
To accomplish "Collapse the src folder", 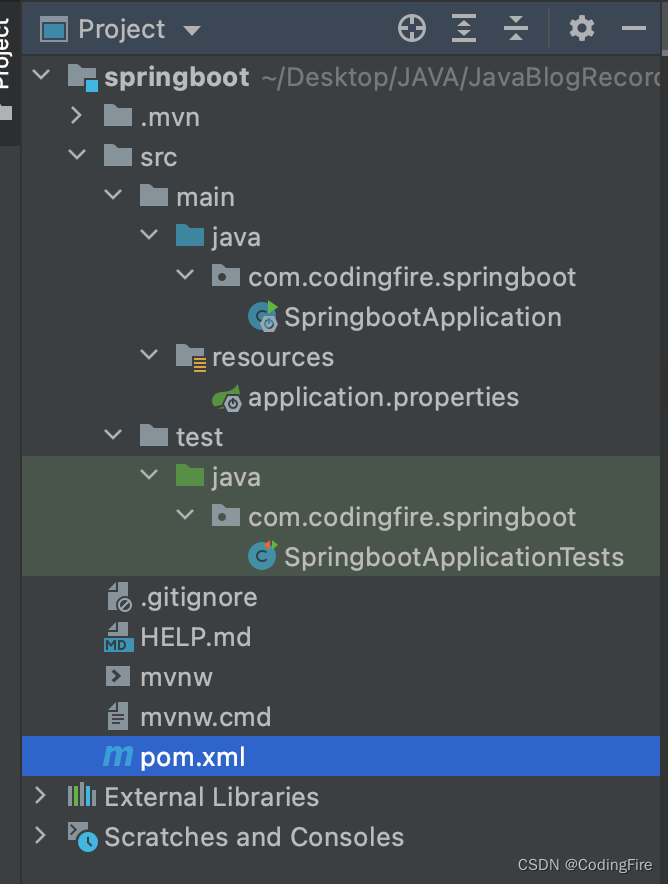I will (77, 157).
